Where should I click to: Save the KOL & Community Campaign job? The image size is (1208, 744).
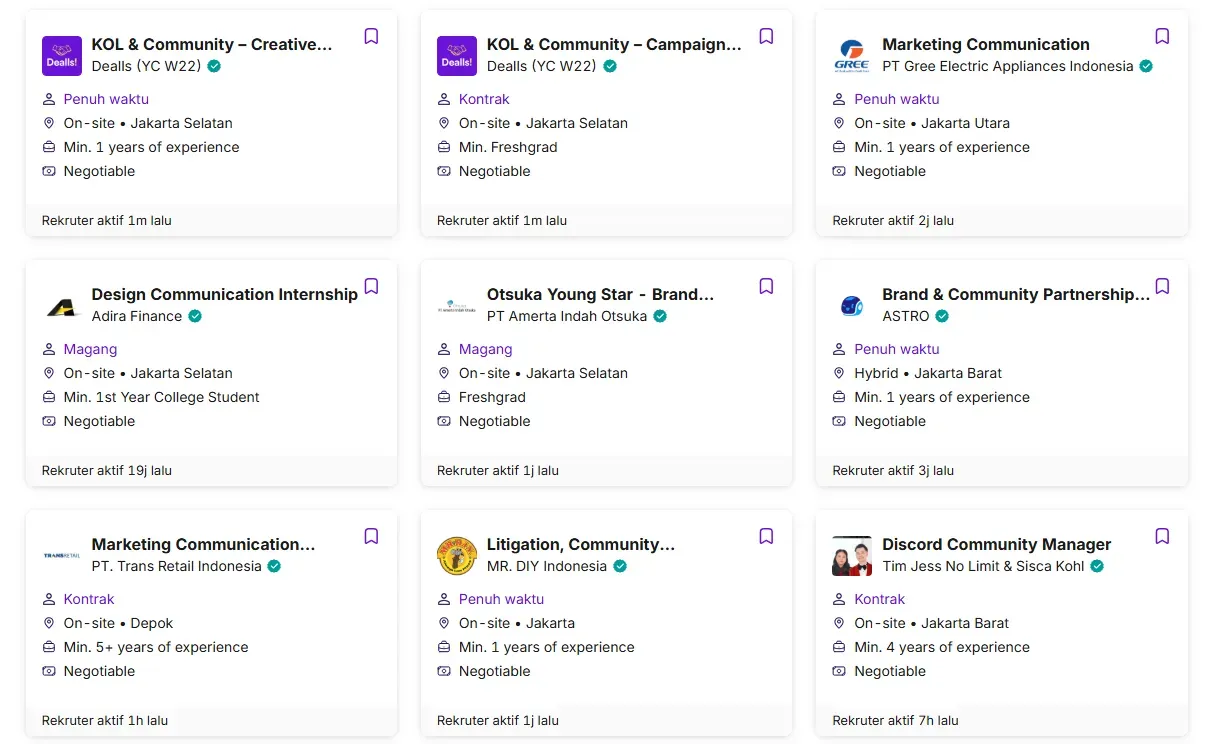point(766,37)
